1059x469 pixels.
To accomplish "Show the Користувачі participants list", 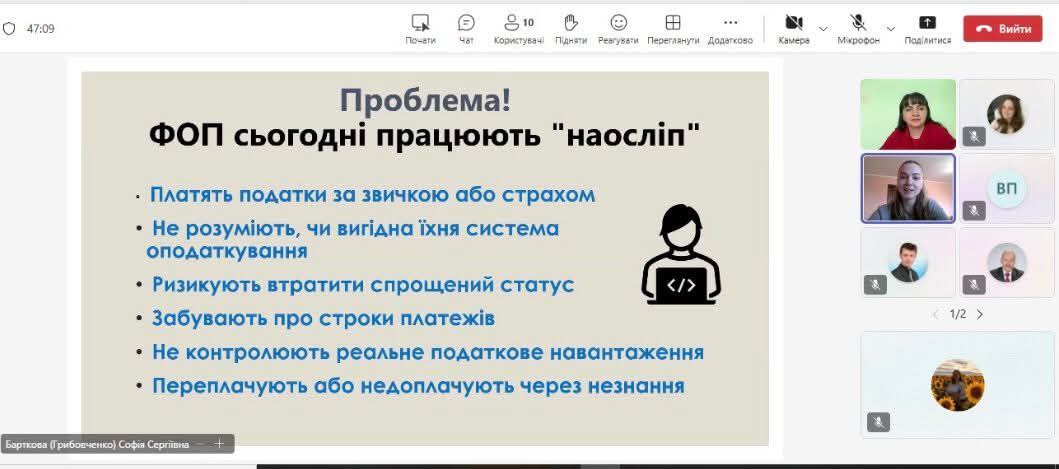I will pyautogui.click(x=519, y=29).
